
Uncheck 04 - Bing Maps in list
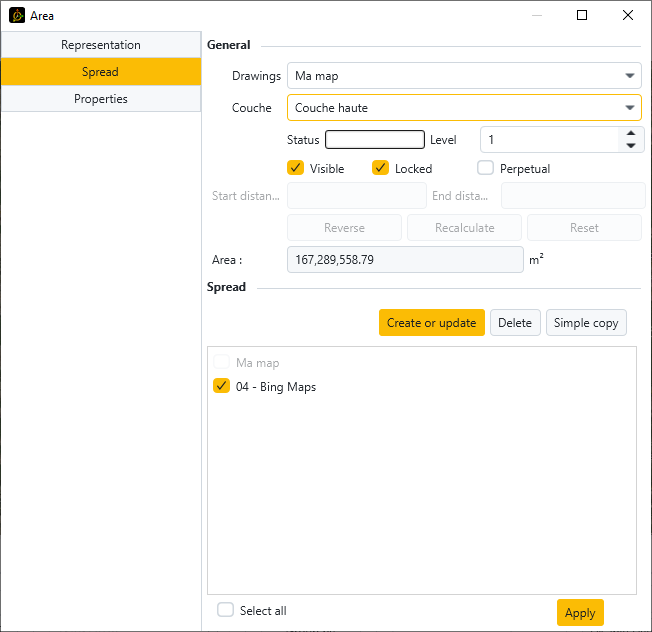point(222,387)
